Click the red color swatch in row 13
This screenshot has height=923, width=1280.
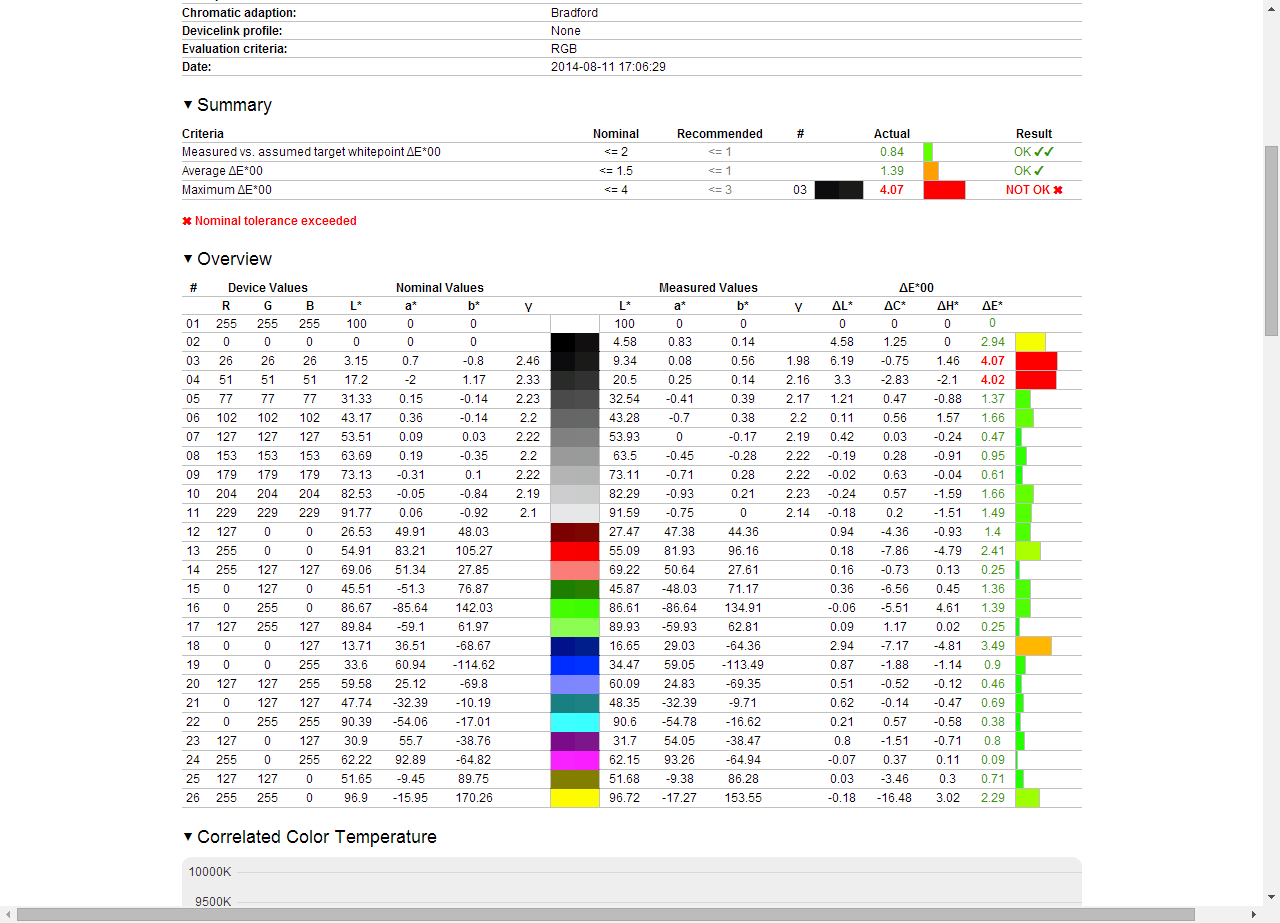[x=575, y=551]
